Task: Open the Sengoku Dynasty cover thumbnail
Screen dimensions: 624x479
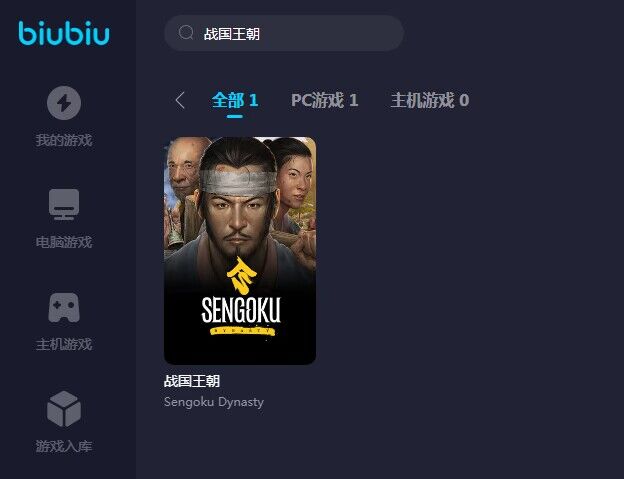Action: pos(240,251)
